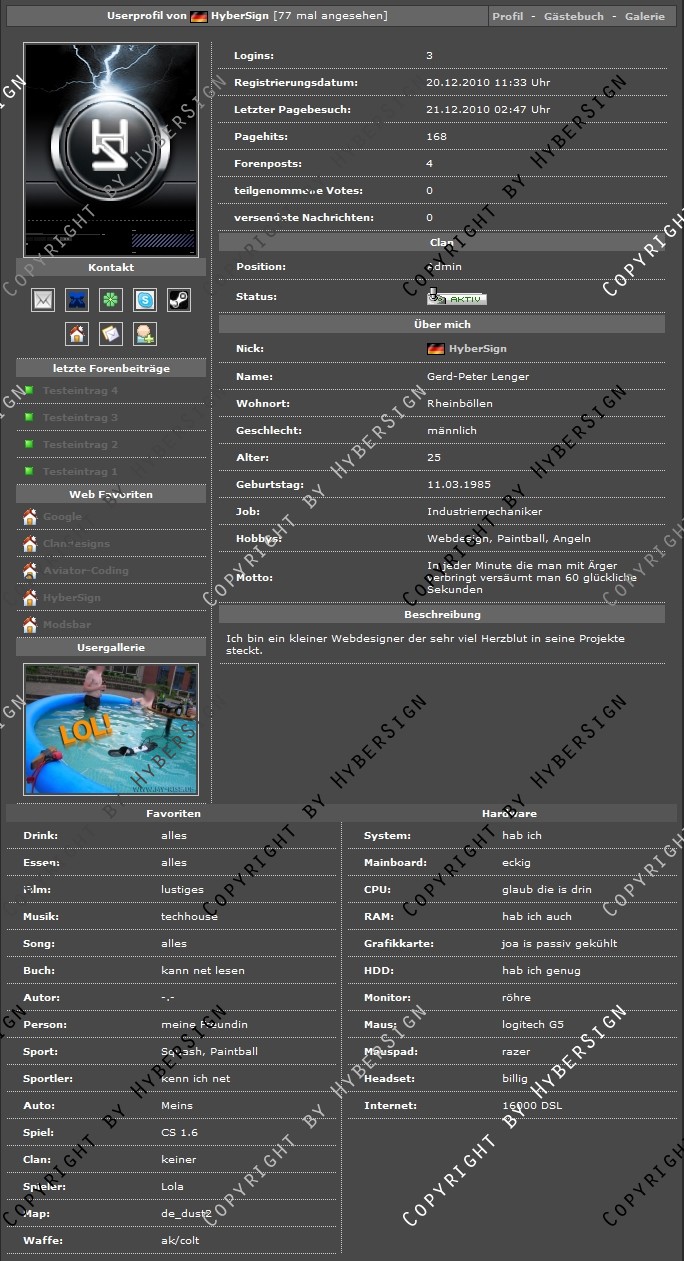Image resolution: width=684 pixels, height=1261 pixels.
Task: Open the homepage house icon under Kontakt
Action: click(x=77, y=334)
